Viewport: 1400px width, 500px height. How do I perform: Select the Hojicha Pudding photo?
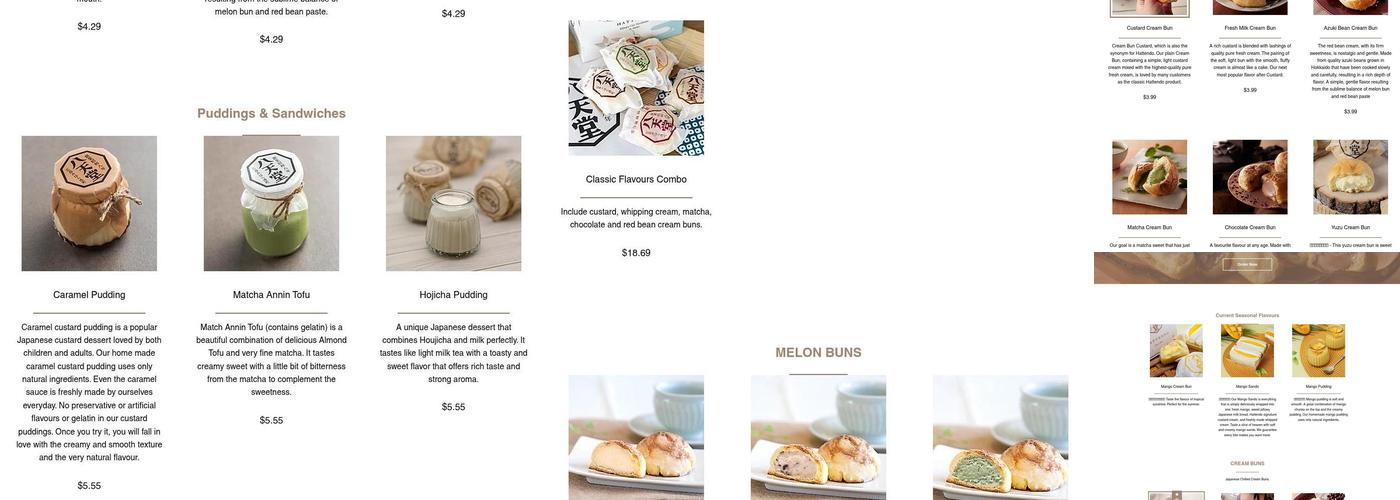click(x=453, y=204)
